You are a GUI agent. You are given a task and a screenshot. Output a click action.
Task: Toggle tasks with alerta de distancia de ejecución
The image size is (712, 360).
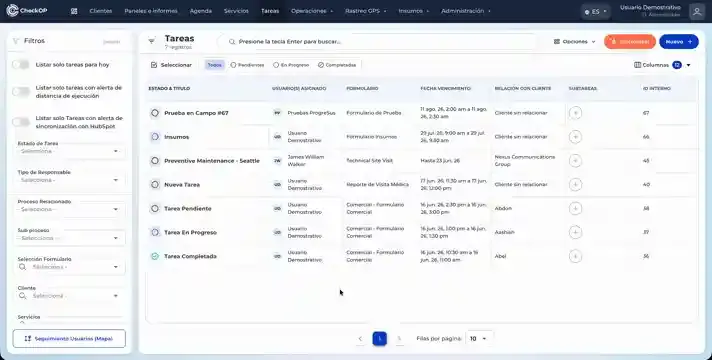[x=21, y=92]
